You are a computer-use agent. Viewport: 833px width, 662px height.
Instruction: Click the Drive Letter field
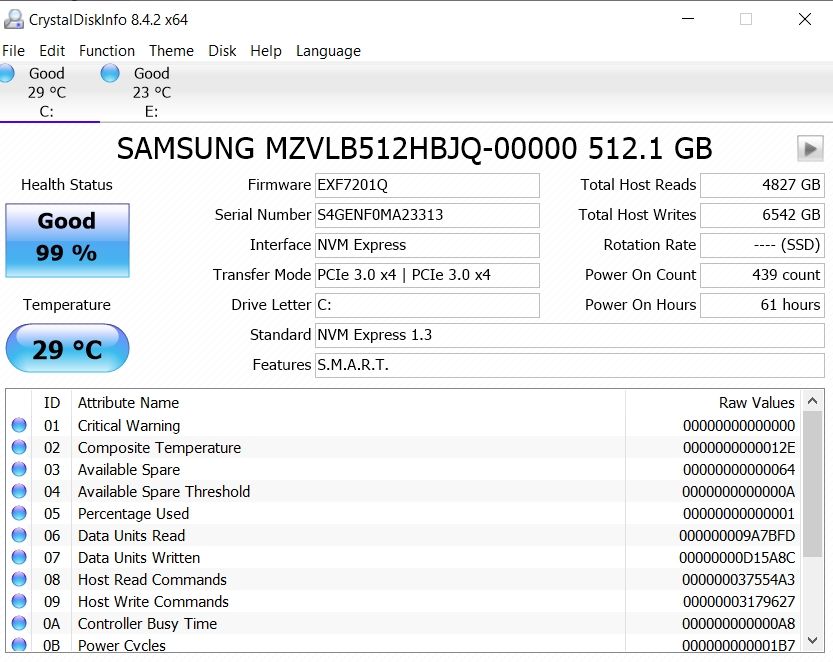tap(427, 305)
